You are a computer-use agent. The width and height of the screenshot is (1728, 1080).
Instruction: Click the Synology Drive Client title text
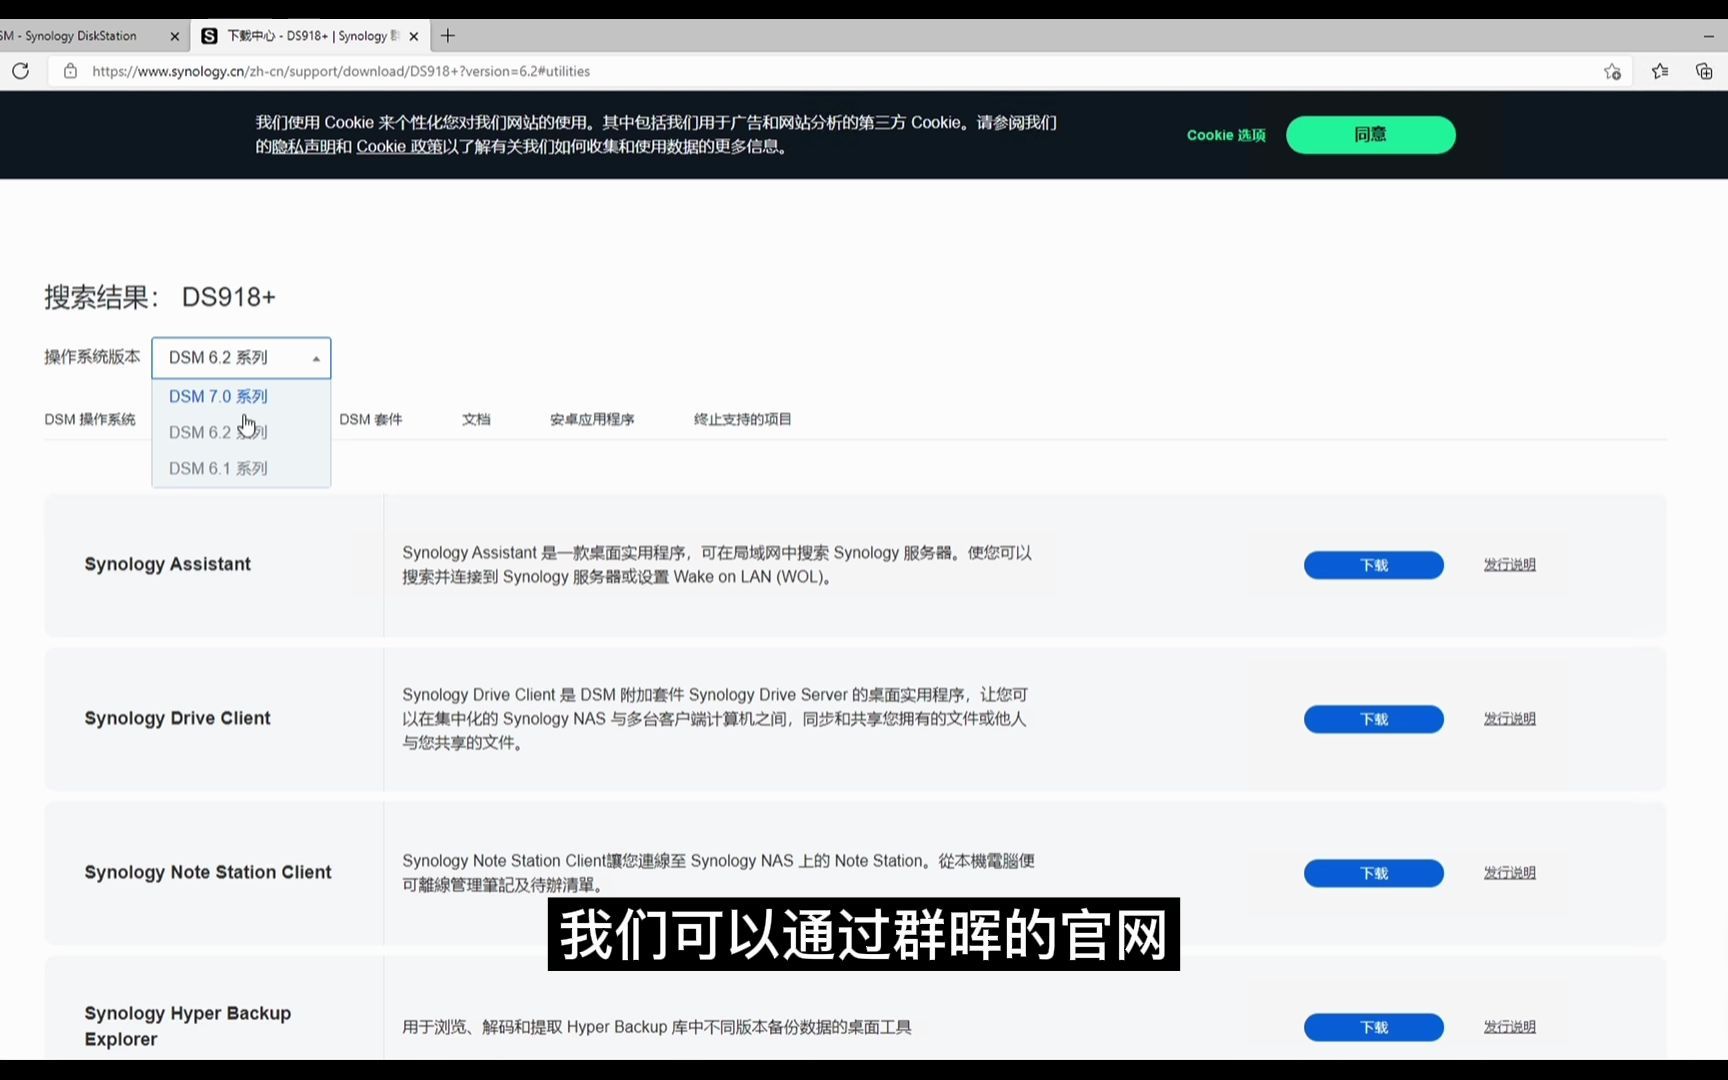(178, 718)
